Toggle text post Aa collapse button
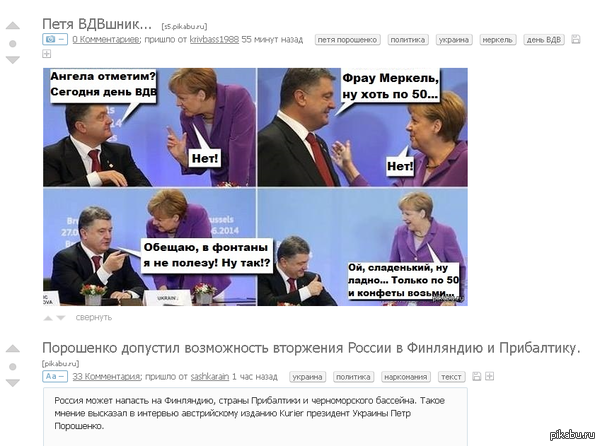Screen dimensions: 600x446 point(55,376)
